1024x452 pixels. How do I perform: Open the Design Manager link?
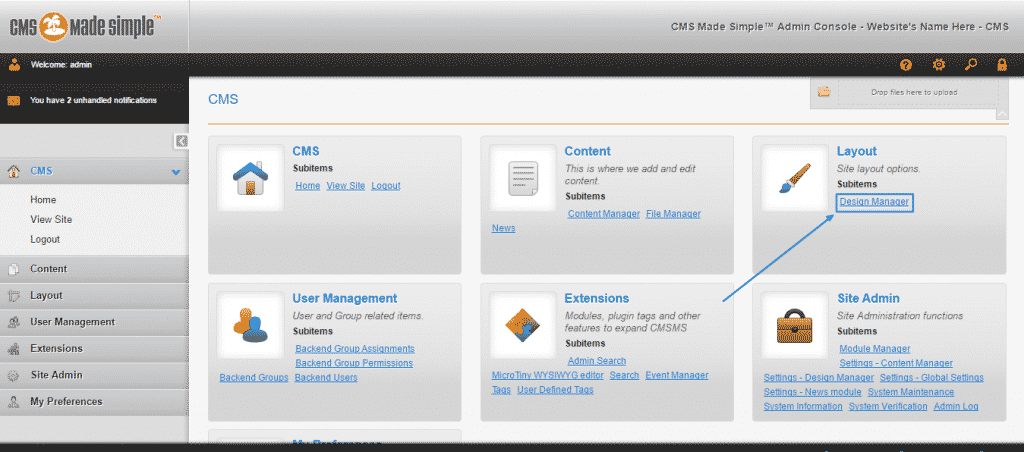pos(874,202)
